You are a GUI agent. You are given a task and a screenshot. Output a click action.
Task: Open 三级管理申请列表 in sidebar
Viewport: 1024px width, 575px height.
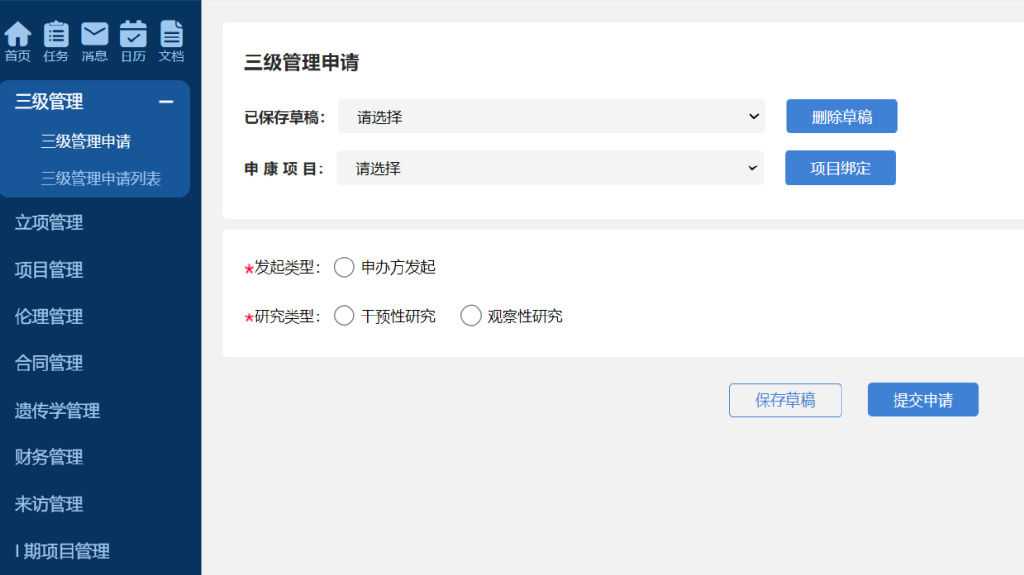coord(101,179)
